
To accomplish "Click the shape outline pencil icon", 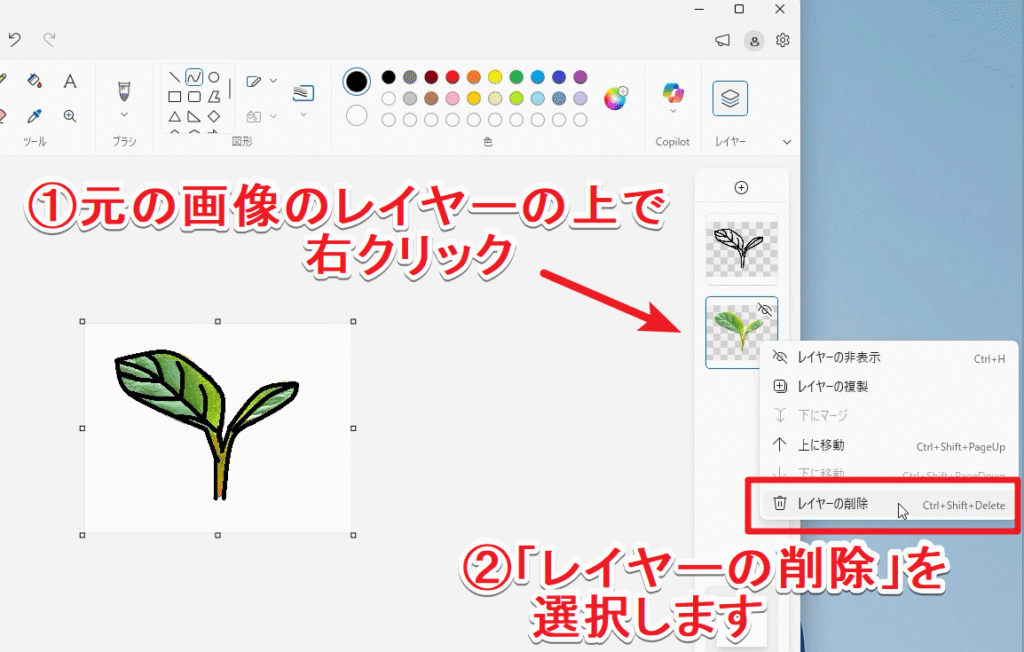I will (253, 81).
